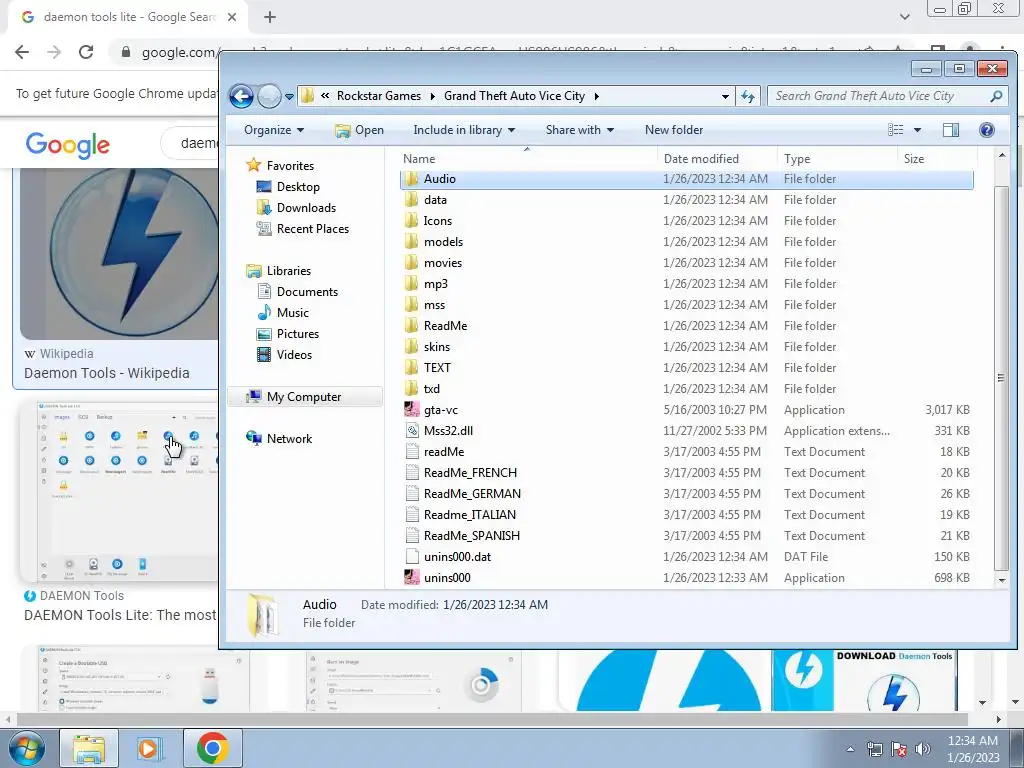
Task: Click the taskbar volume speaker icon
Action: pyautogui.click(x=923, y=749)
